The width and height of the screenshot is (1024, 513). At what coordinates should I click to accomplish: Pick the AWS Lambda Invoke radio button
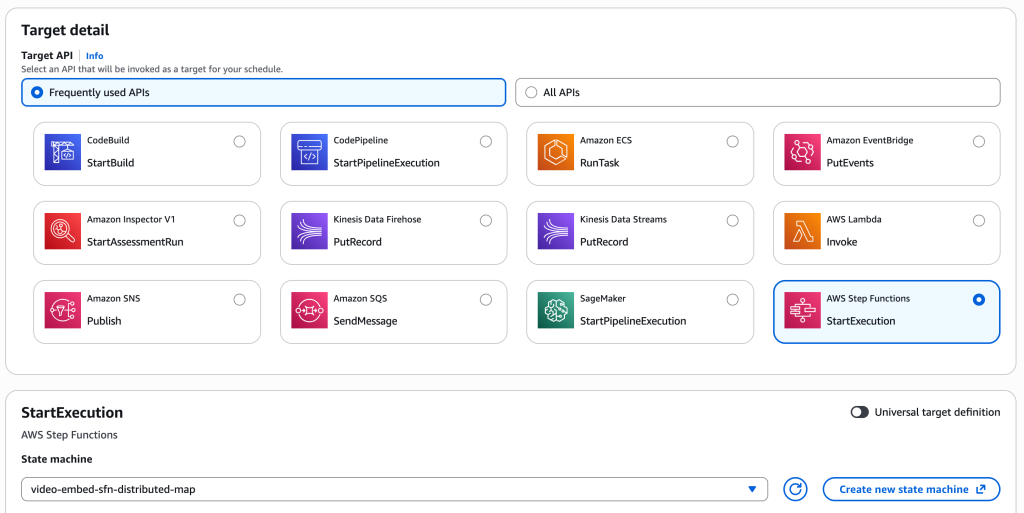tap(979, 220)
